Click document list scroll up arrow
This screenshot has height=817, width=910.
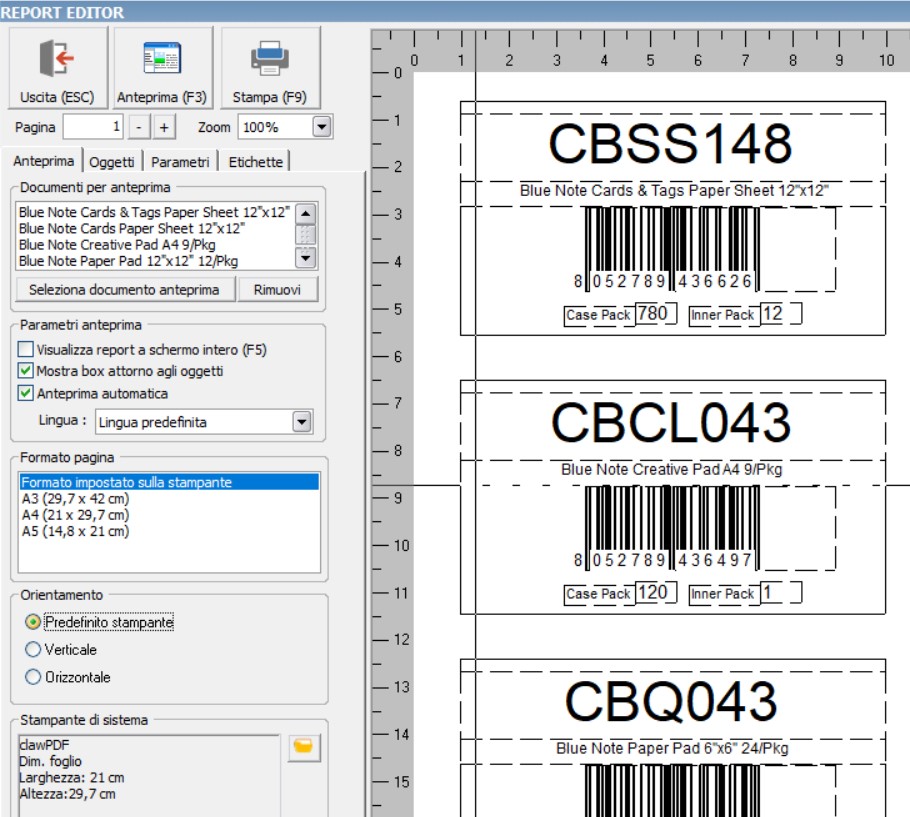click(x=306, y=214)
